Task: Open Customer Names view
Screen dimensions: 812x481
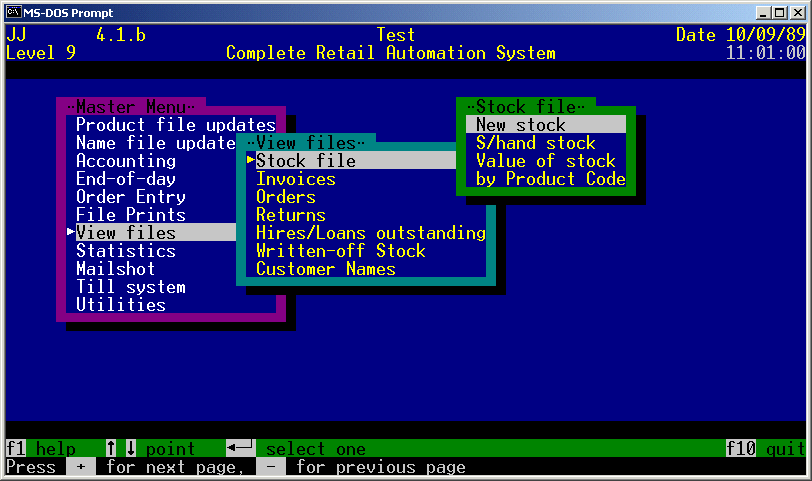Action: click(x=326, y=269)
